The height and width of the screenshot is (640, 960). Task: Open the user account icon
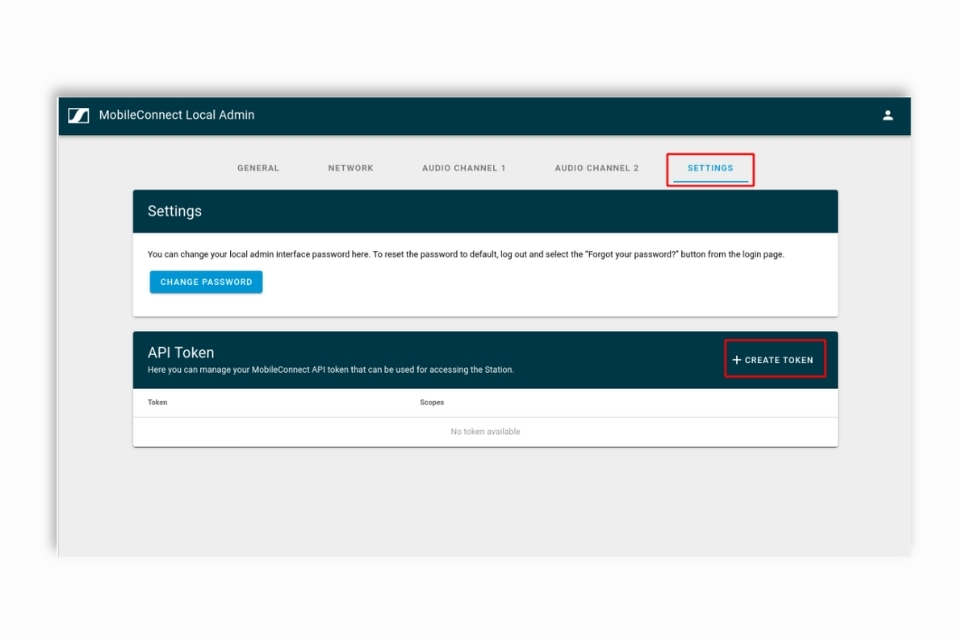[887, 115]
